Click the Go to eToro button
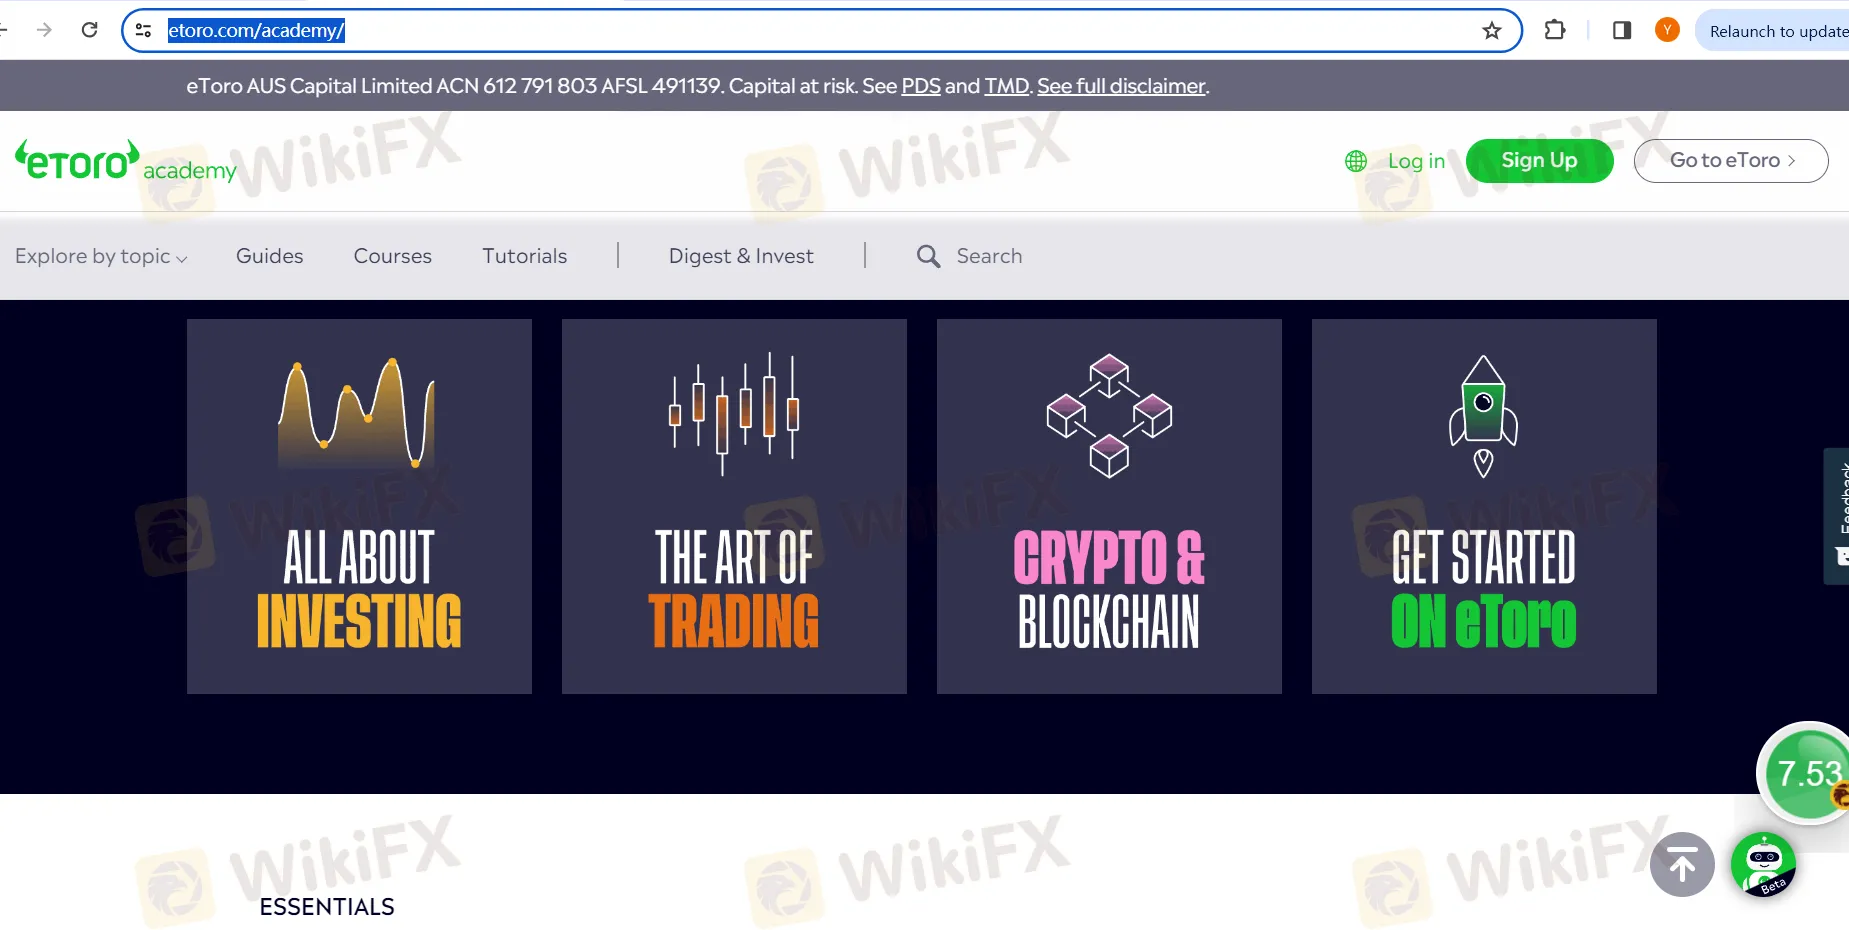 pos(1731,161)
